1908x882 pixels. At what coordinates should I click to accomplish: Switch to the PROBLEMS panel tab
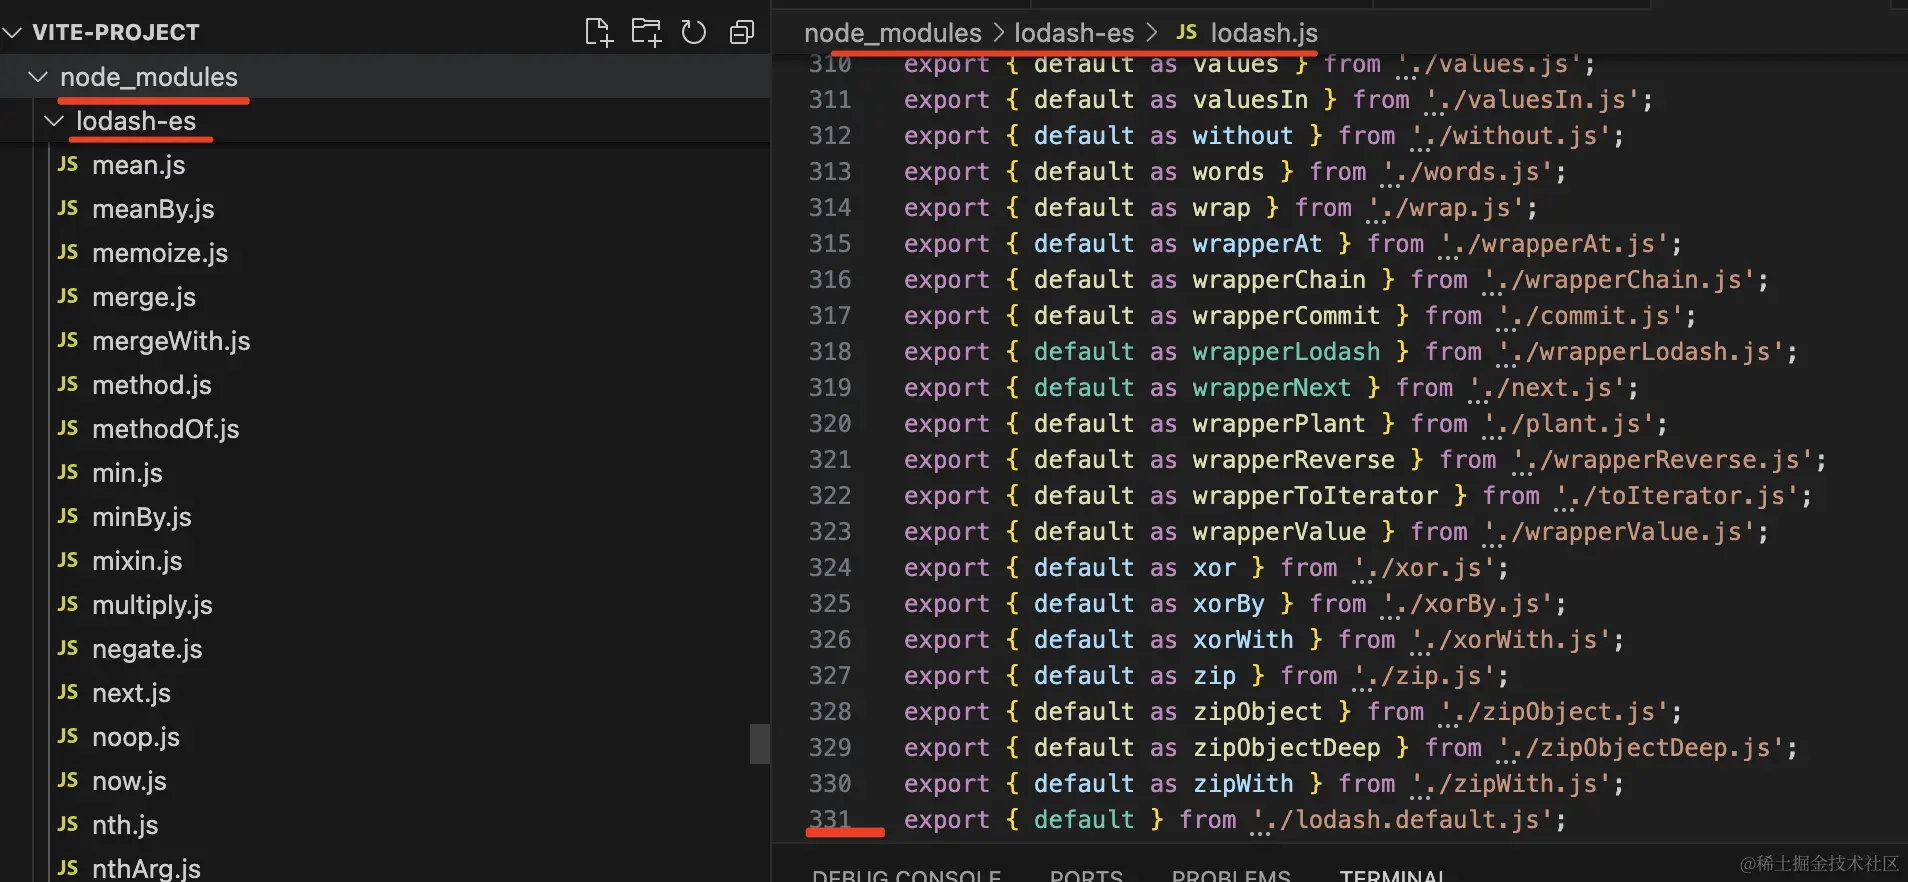(x=1231, y=875)
